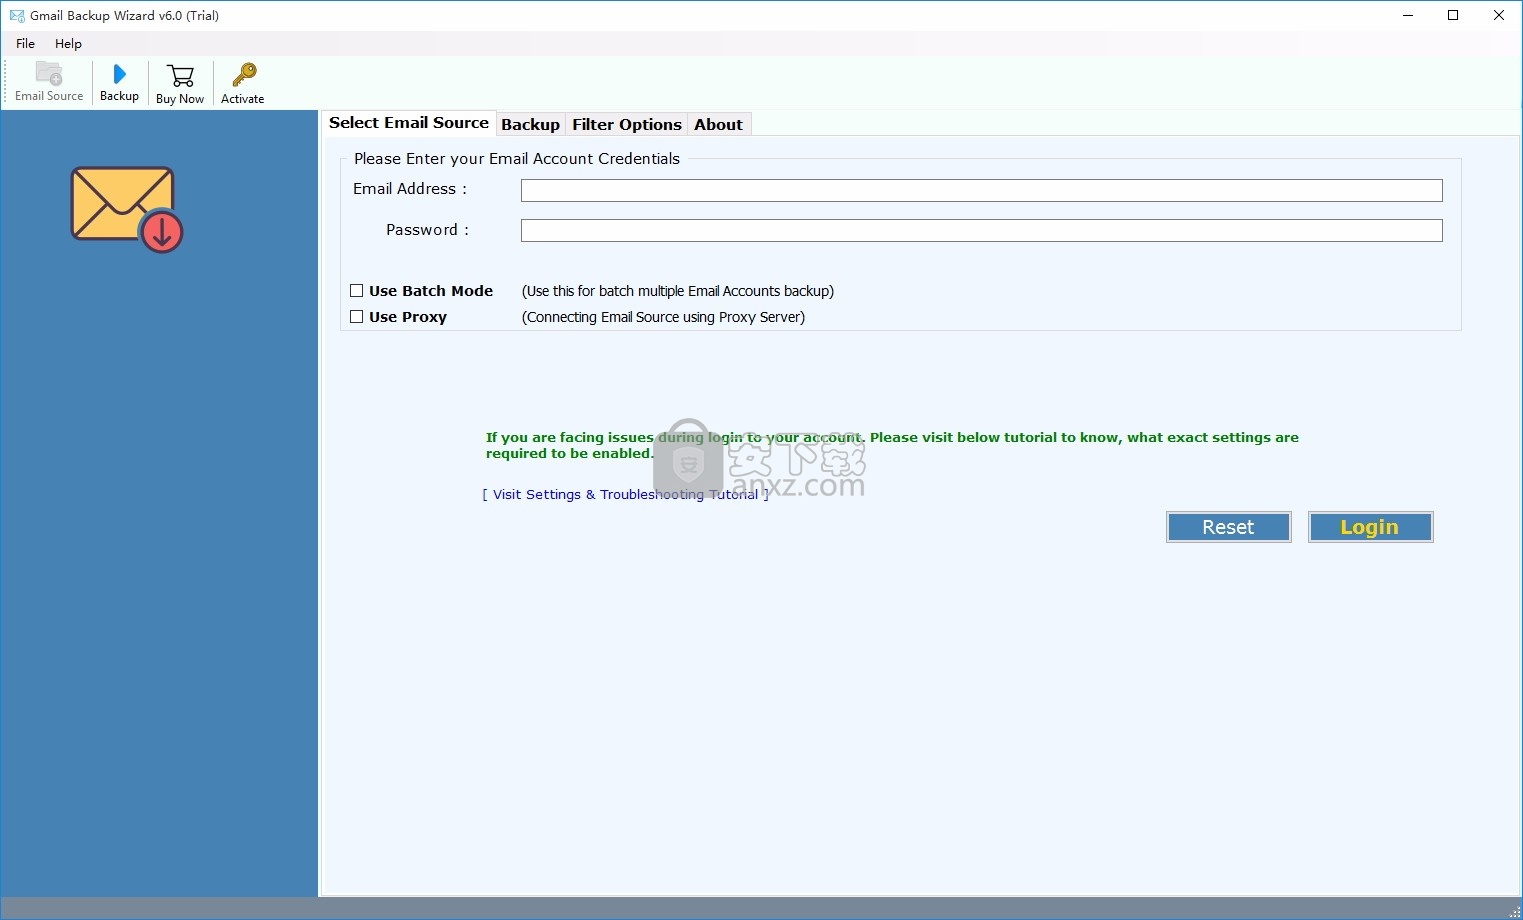Viewport: 1523px width, 920px height.
Task: Open Buy Now shopping cart
Action: (x=180, y=84)
